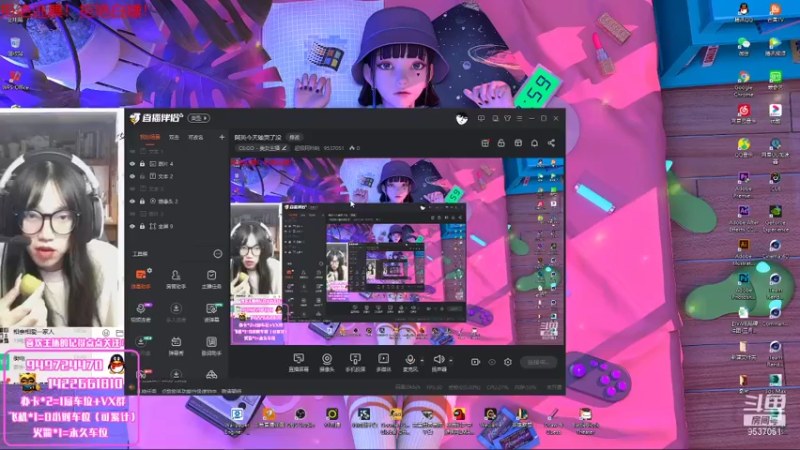Click the room number 9537051 text
The image size is (800, 450).
(334, 148)
